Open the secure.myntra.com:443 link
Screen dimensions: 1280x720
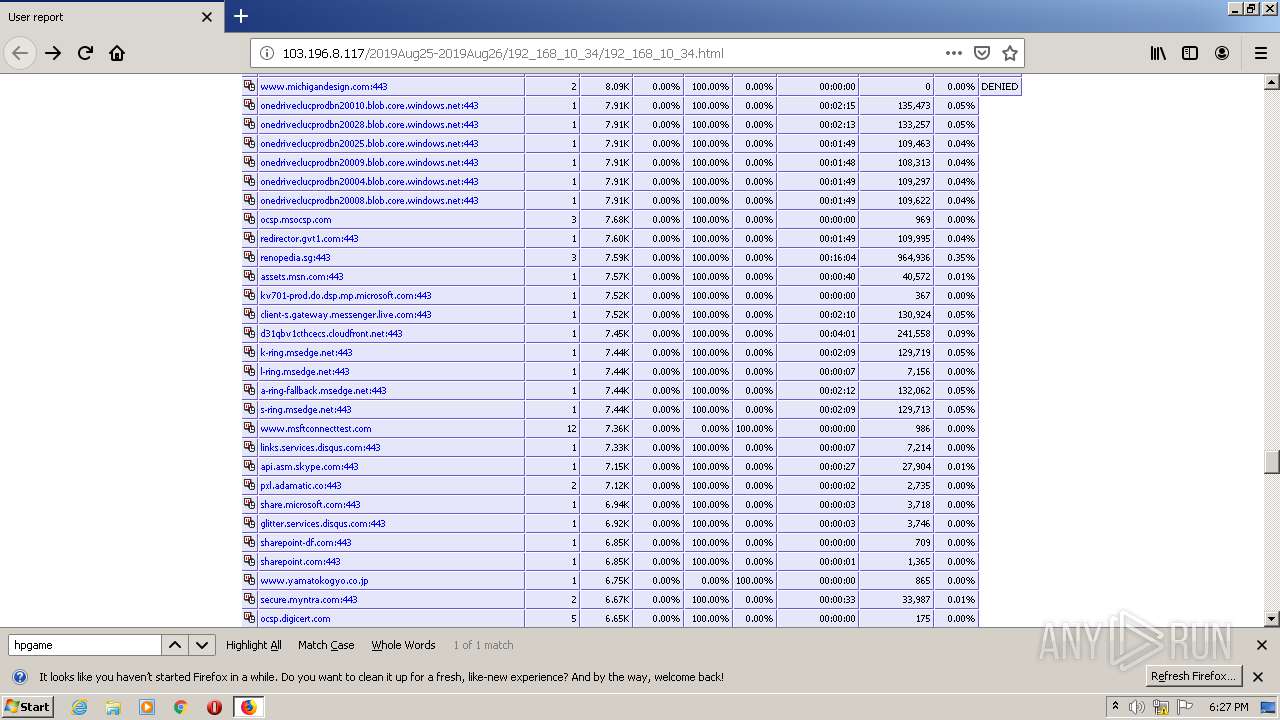(x=308, y=600)
